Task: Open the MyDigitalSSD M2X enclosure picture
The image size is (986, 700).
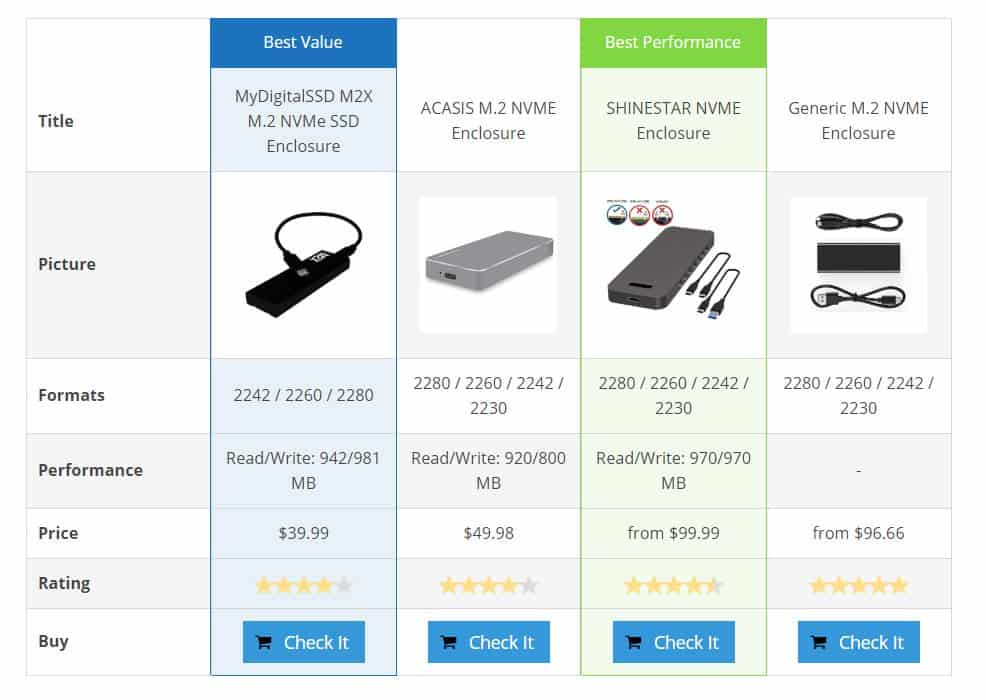Action: click(303, 265)
